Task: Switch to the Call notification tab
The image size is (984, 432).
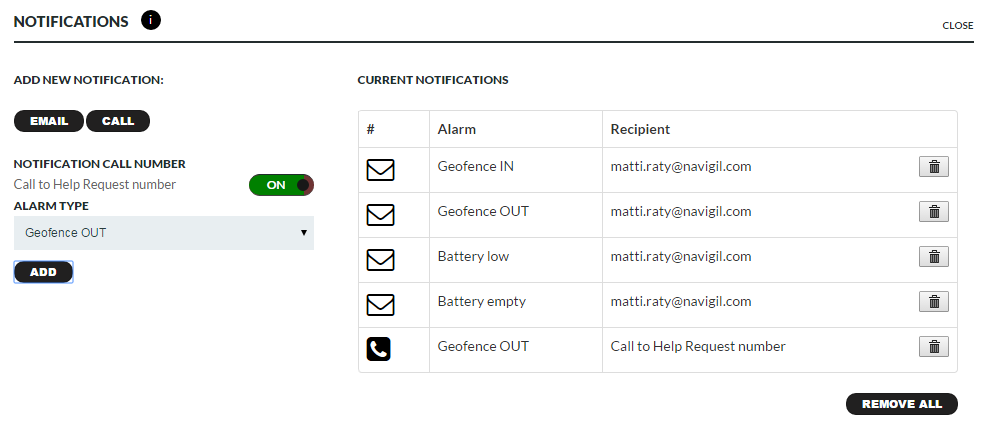Action: tap(118, 121)
